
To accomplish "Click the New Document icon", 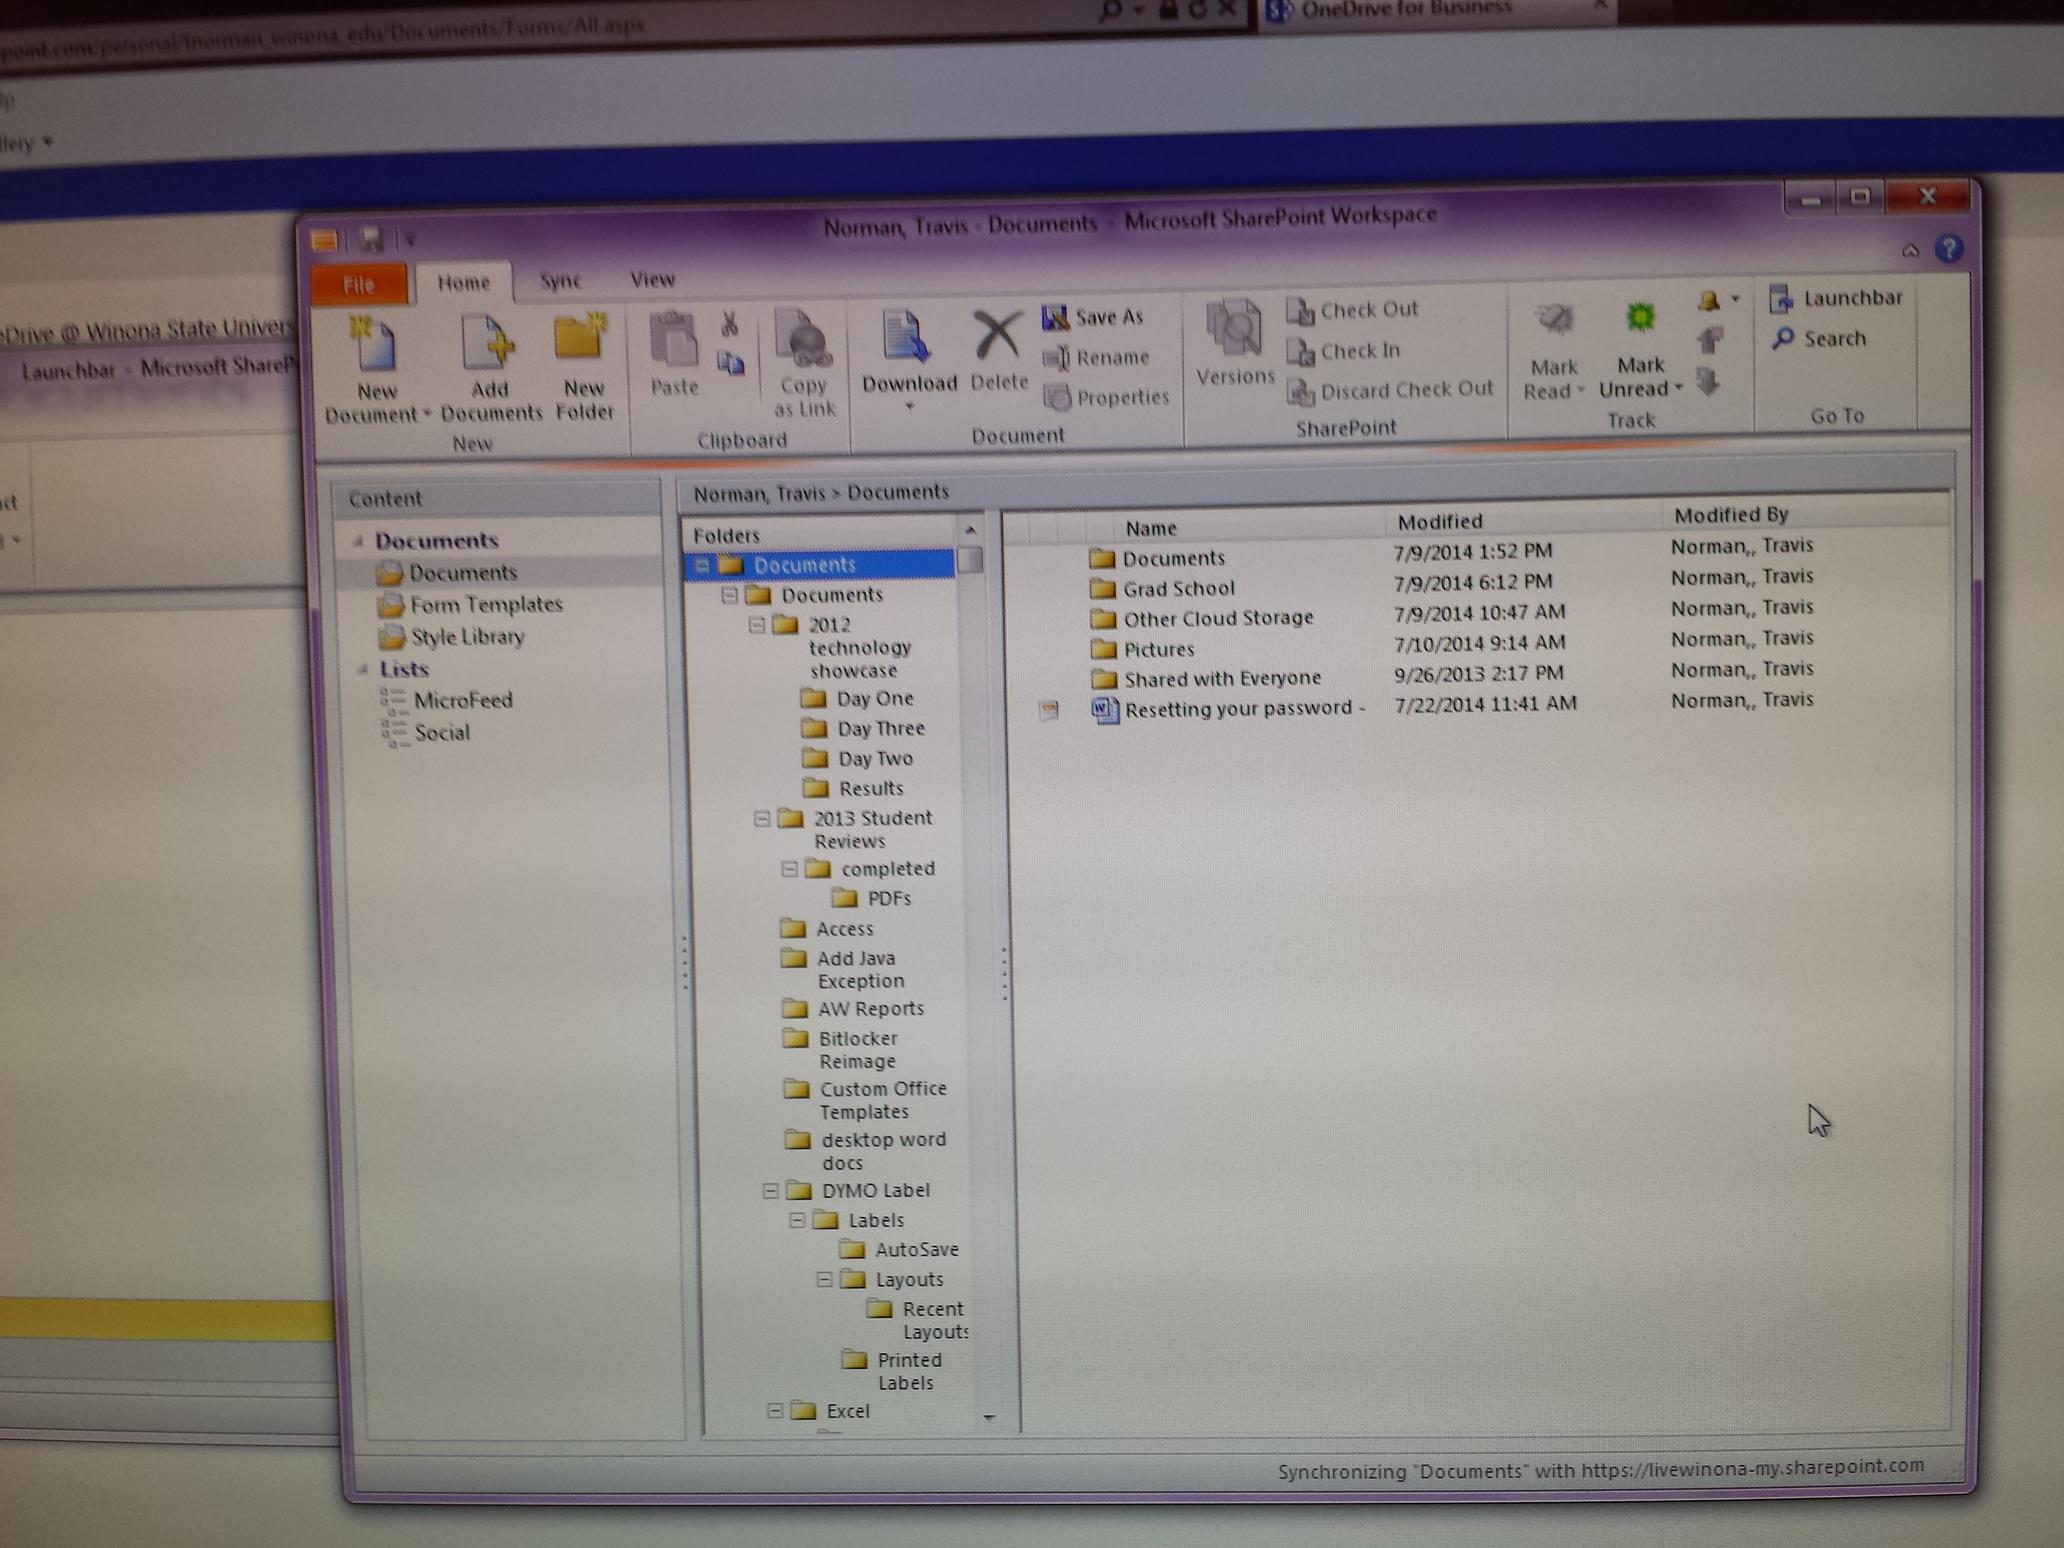I will [x=375, y=345].
